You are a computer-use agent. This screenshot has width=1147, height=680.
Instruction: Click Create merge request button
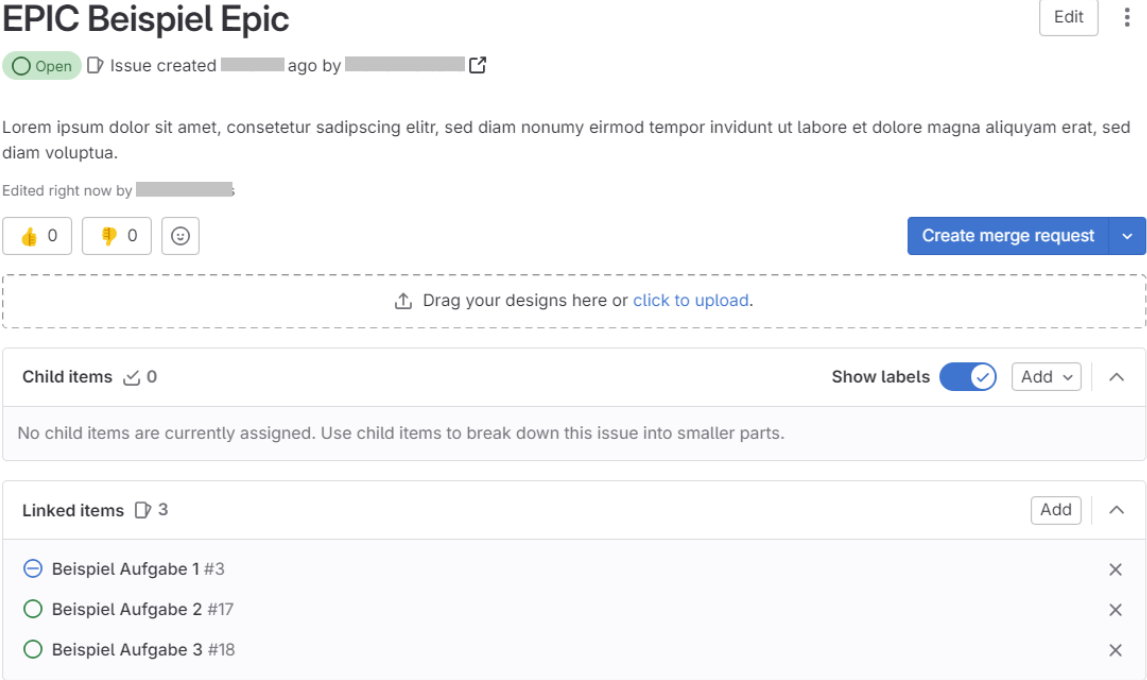[x=1008, y=235]
